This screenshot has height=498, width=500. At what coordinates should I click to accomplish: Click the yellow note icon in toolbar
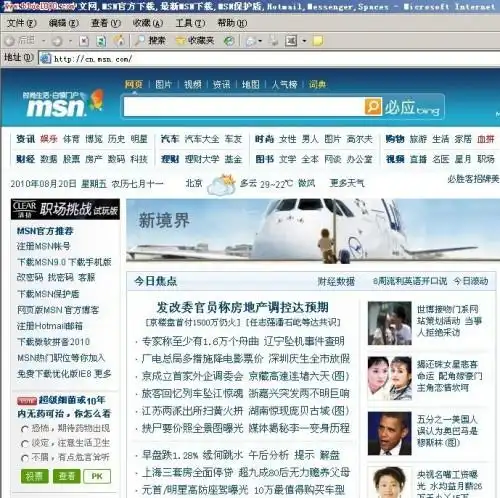(x=318, y=41)
